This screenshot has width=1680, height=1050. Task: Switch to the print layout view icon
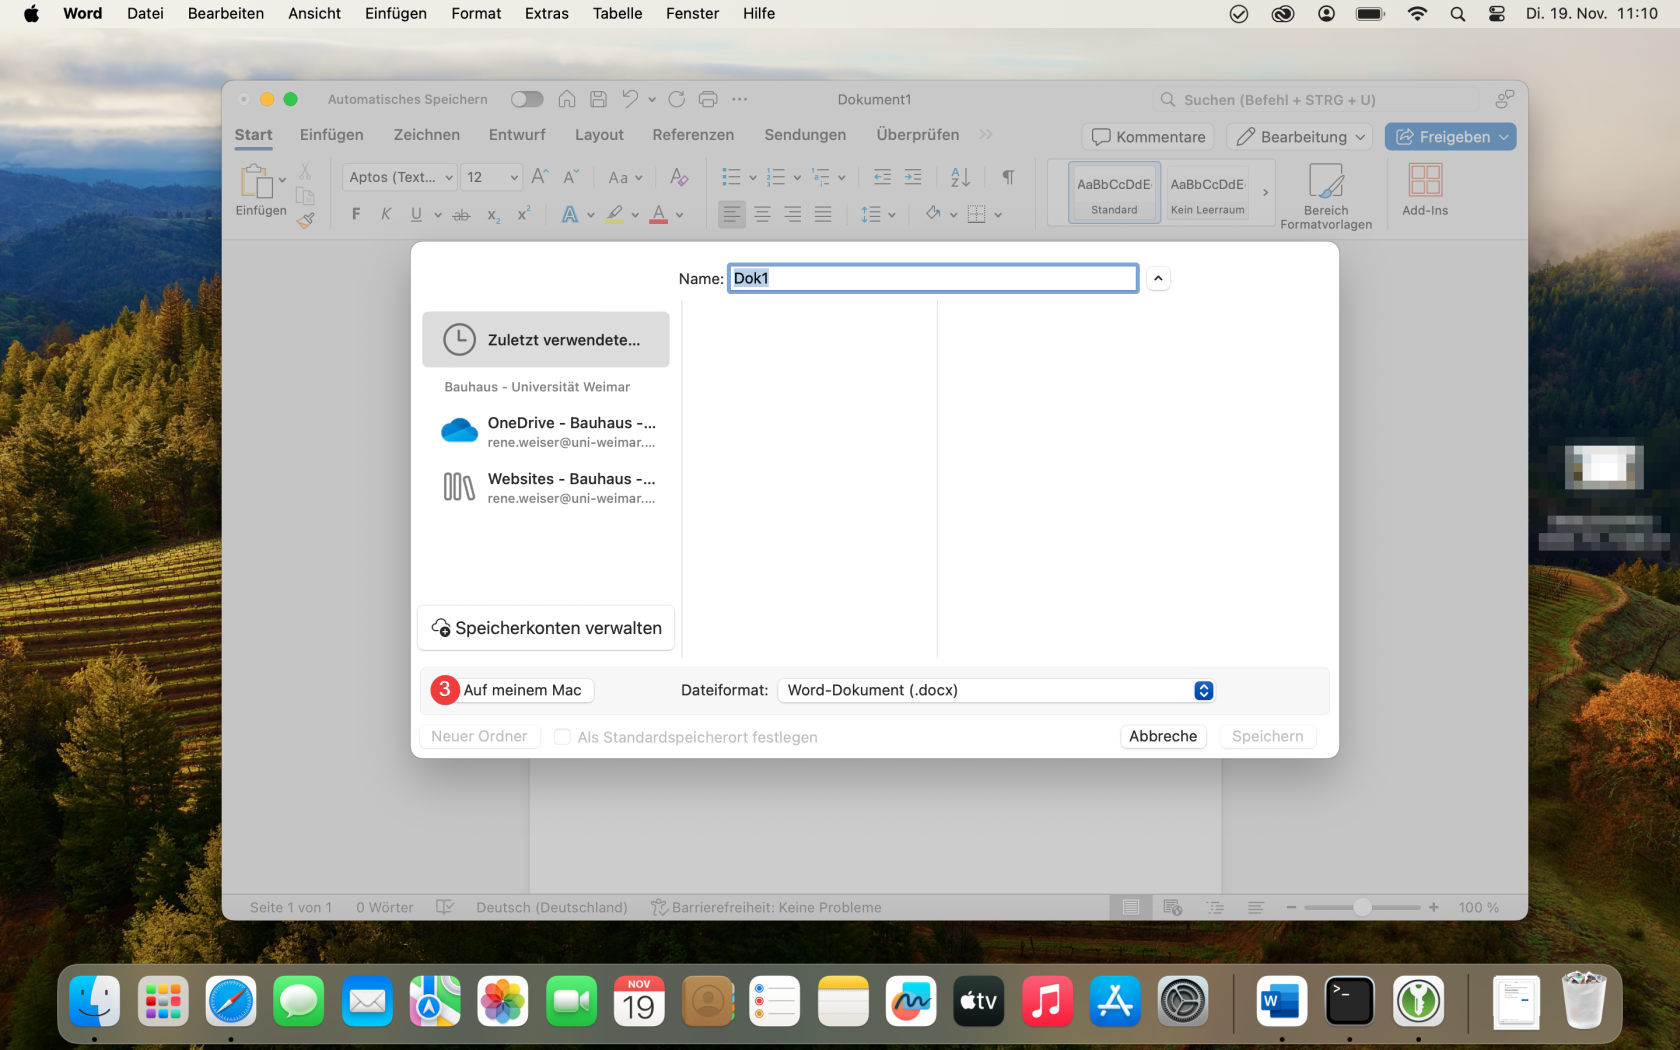point(1131,907)
